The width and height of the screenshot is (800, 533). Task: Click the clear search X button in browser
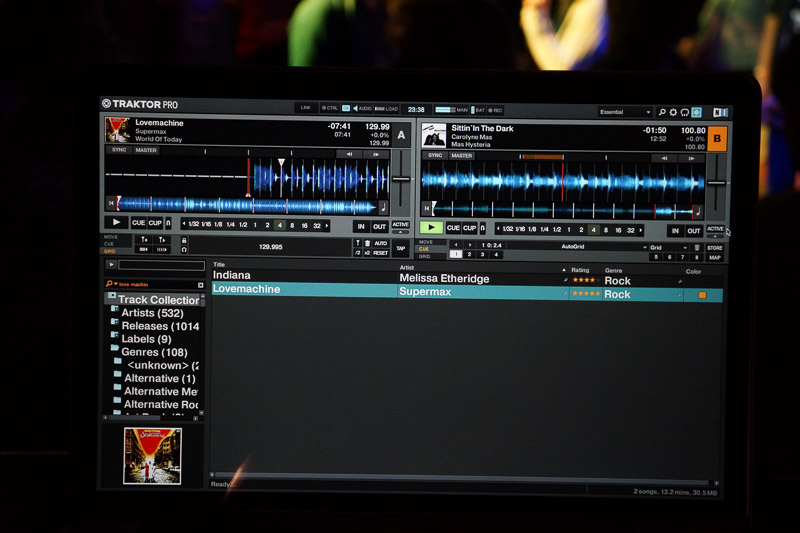click(200, 285)
